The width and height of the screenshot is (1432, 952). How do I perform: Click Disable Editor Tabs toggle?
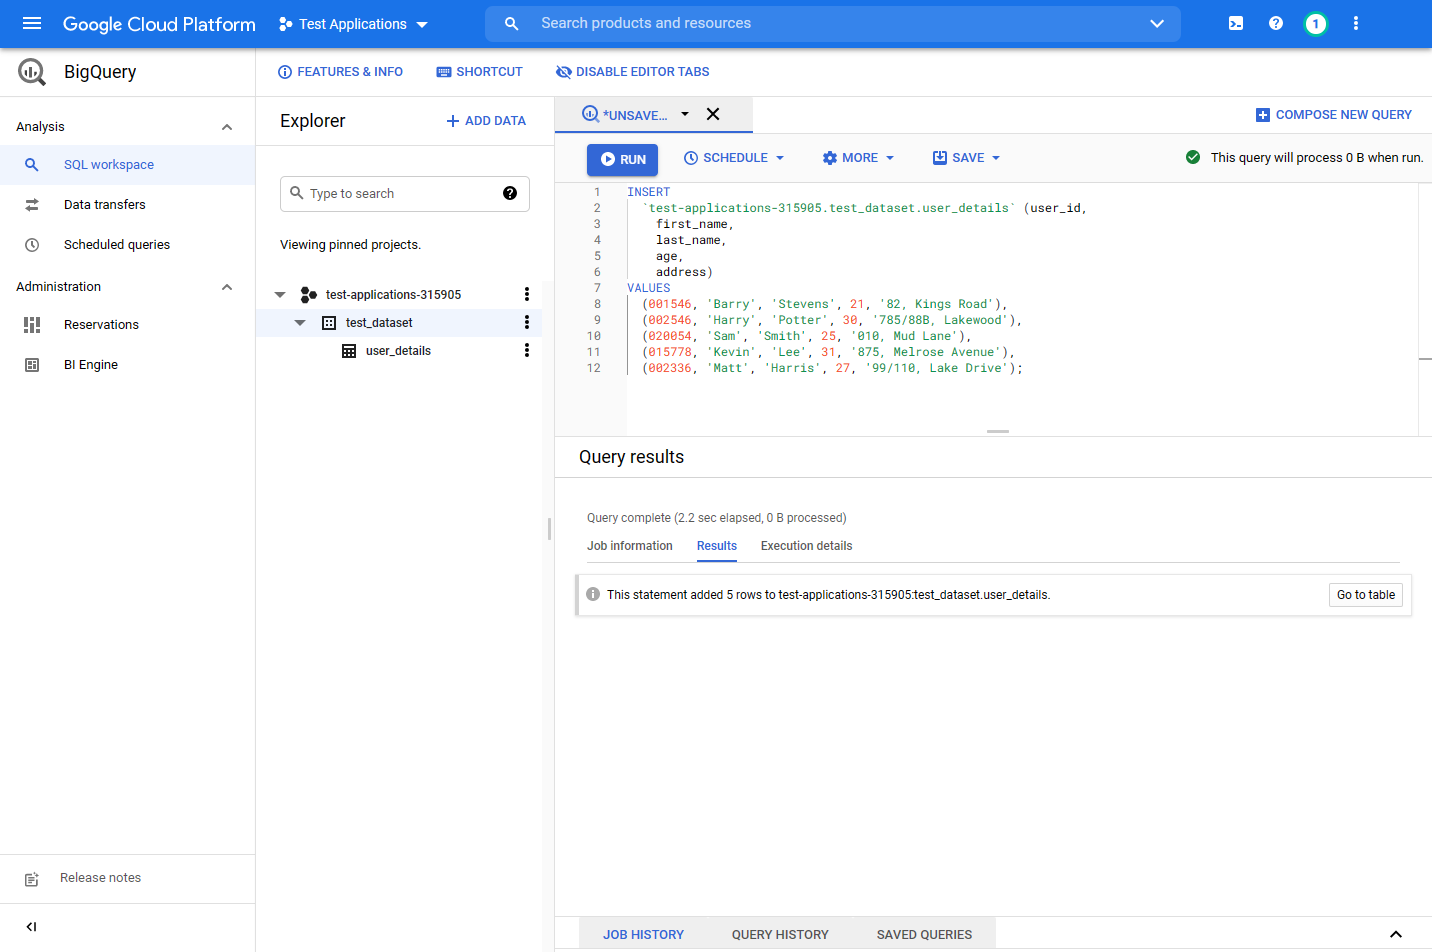[x=632, y=72]
